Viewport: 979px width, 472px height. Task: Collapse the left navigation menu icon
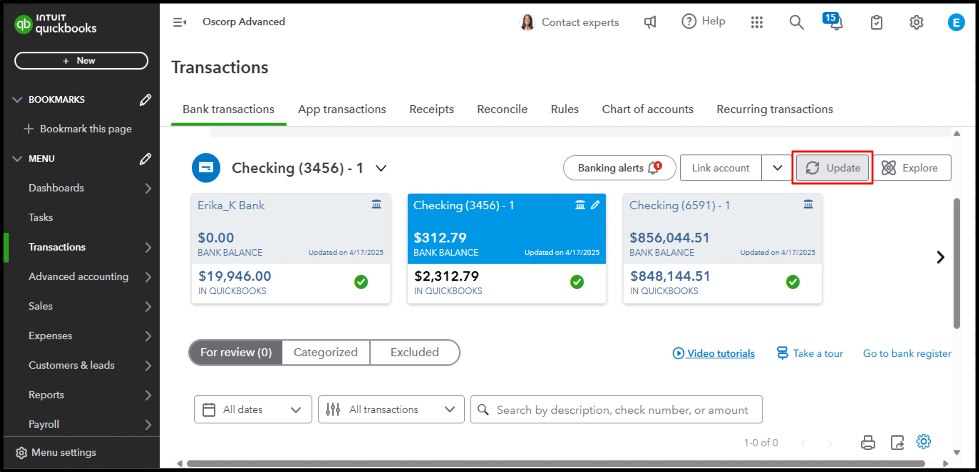180,22
